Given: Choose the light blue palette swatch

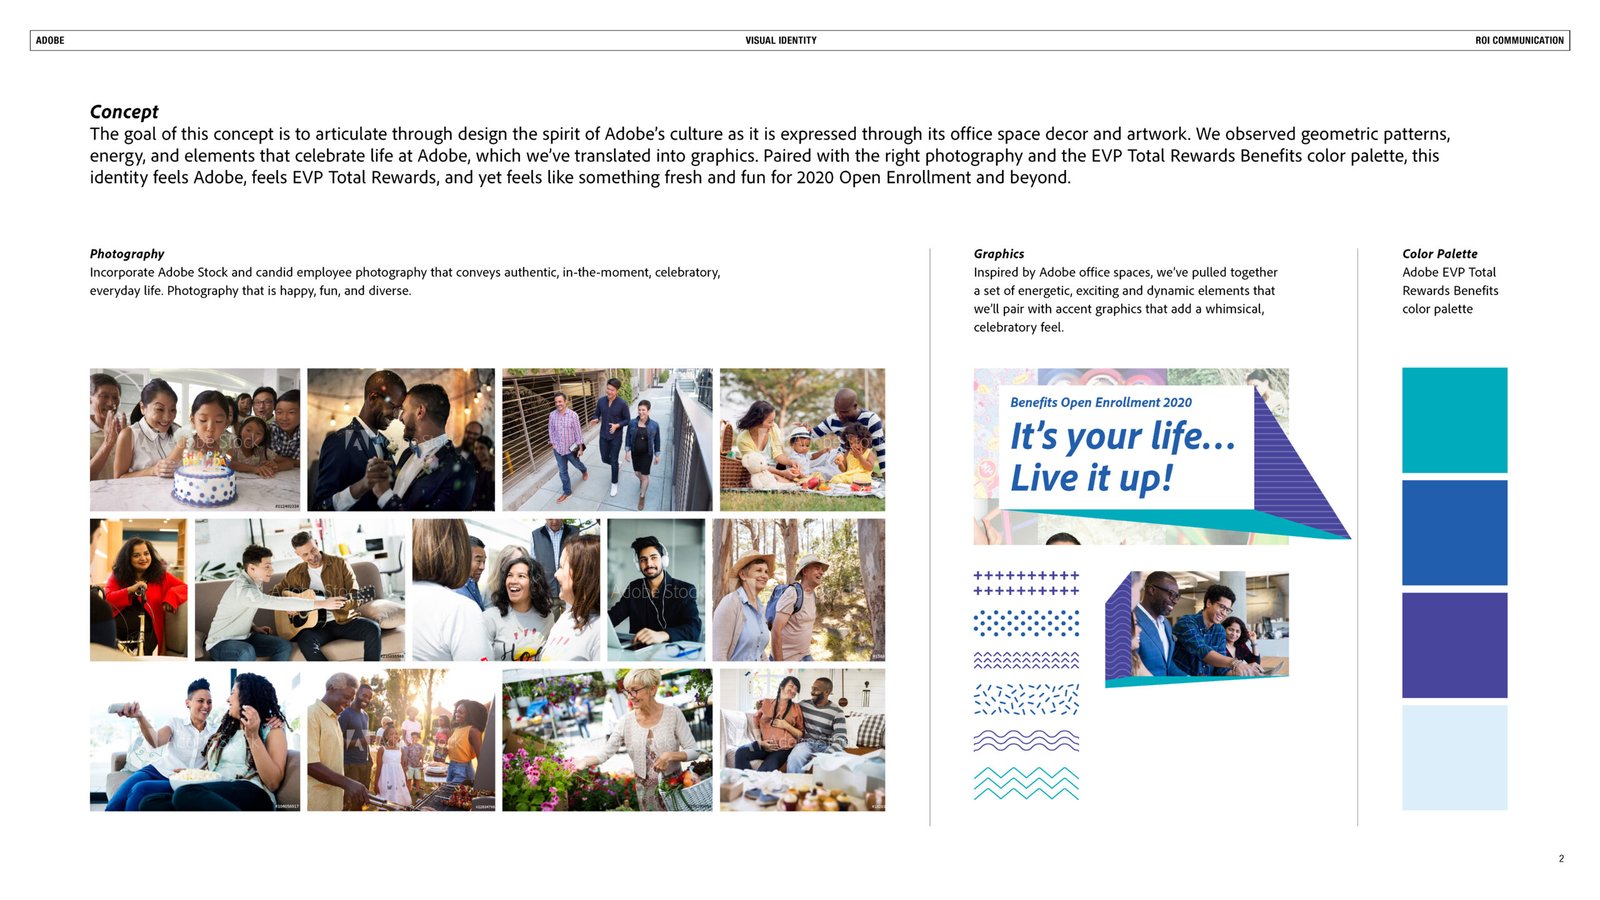Looking at the screenshot, I should 1454,757.
